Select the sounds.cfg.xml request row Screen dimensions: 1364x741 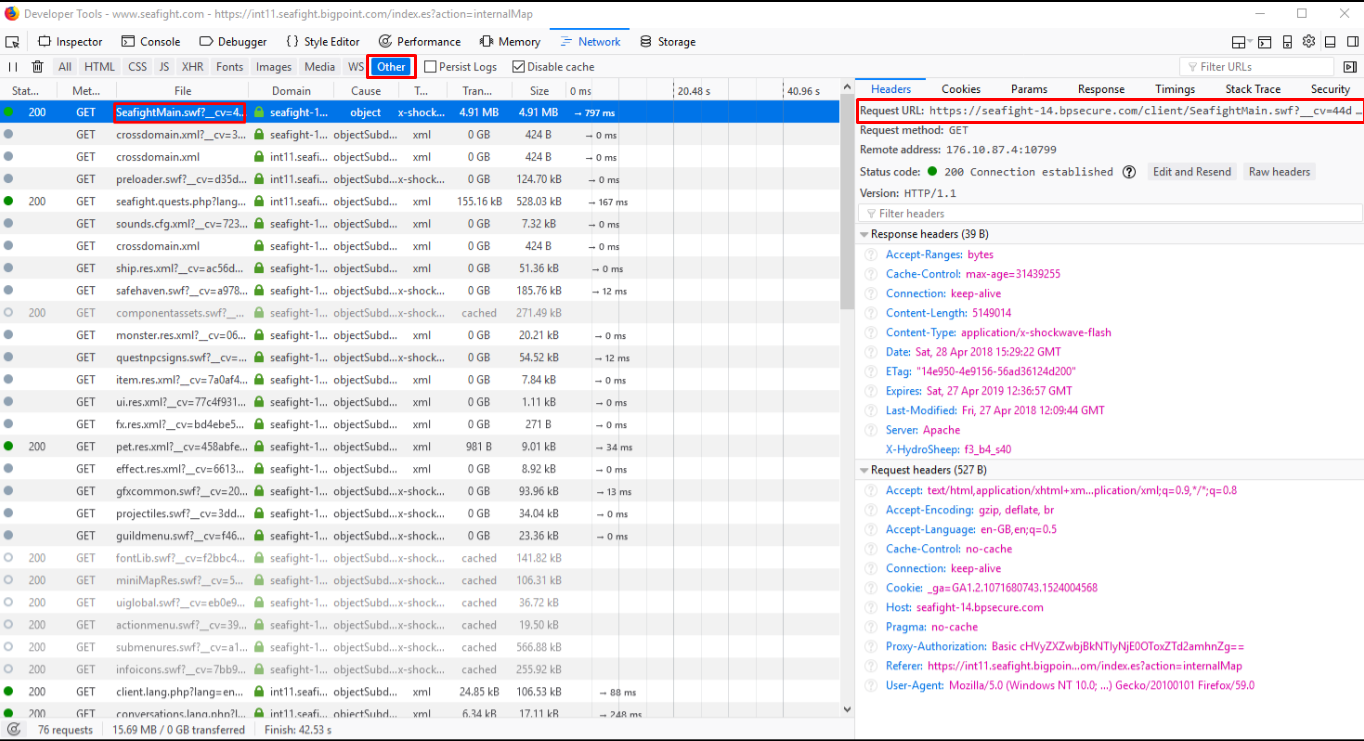point(420,224)
